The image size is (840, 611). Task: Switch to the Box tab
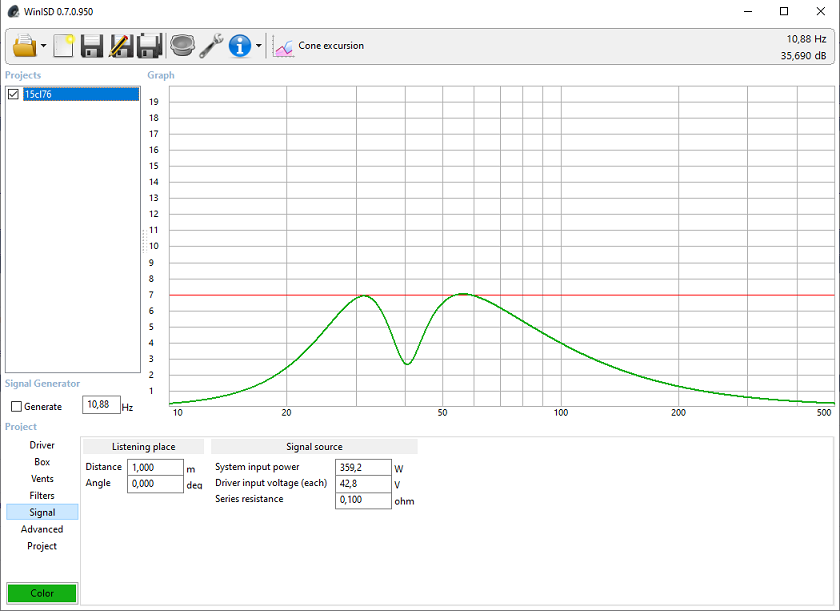tap(42, 462)
